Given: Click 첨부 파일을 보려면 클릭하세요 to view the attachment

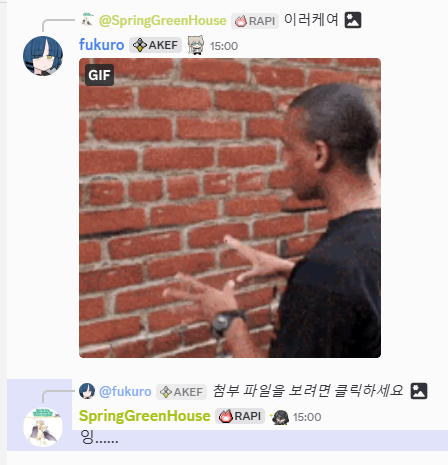Looking at the screenshot, I should (308, 391).
